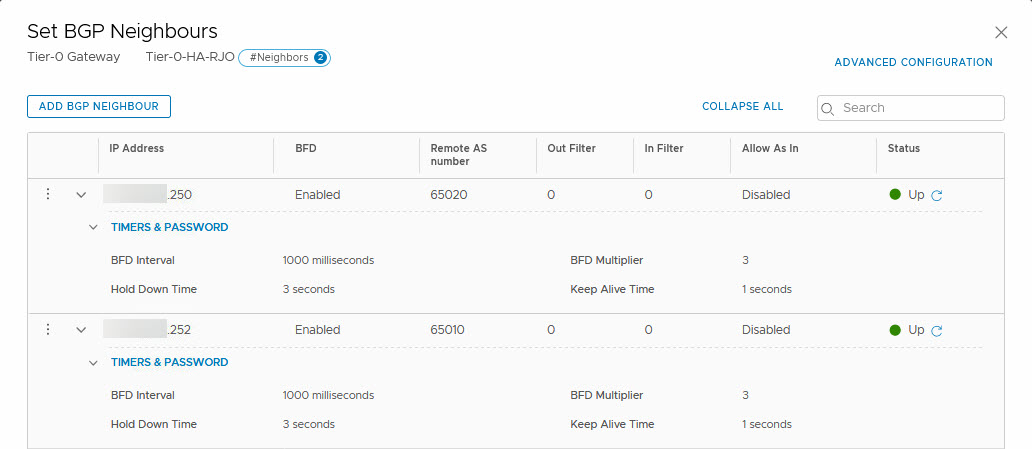Click the green Up status indicator for .250

coord(895,195)
